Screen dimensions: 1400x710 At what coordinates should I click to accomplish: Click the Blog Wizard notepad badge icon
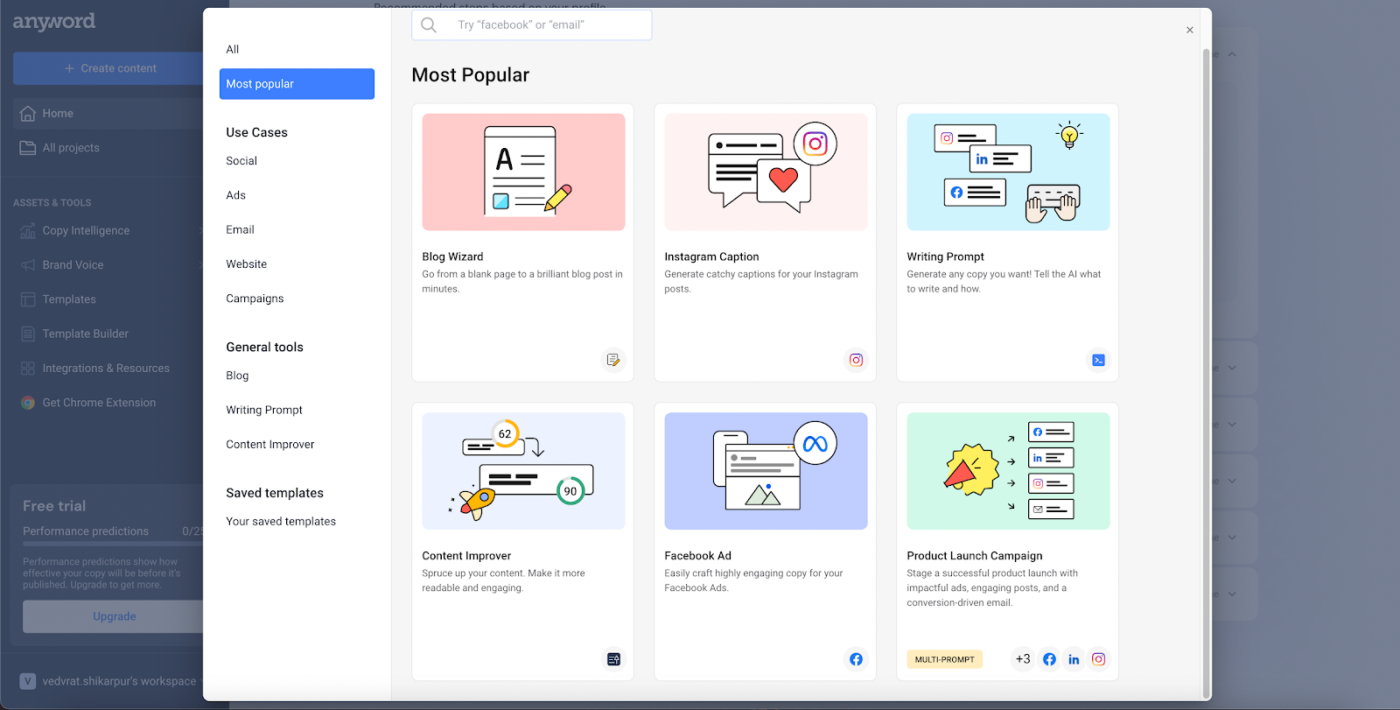coord(613,360)
